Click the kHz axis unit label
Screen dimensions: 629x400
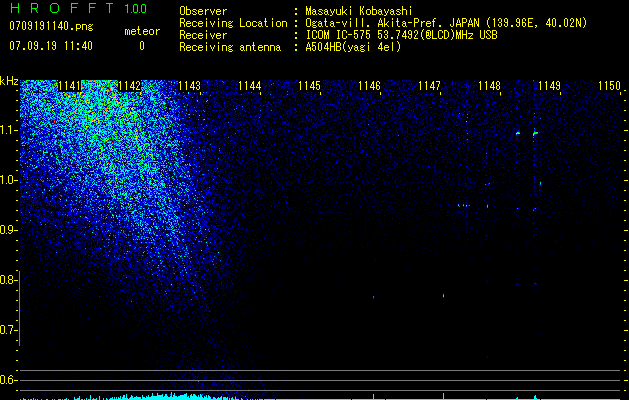pyautogui.click(x=9, y=81)
